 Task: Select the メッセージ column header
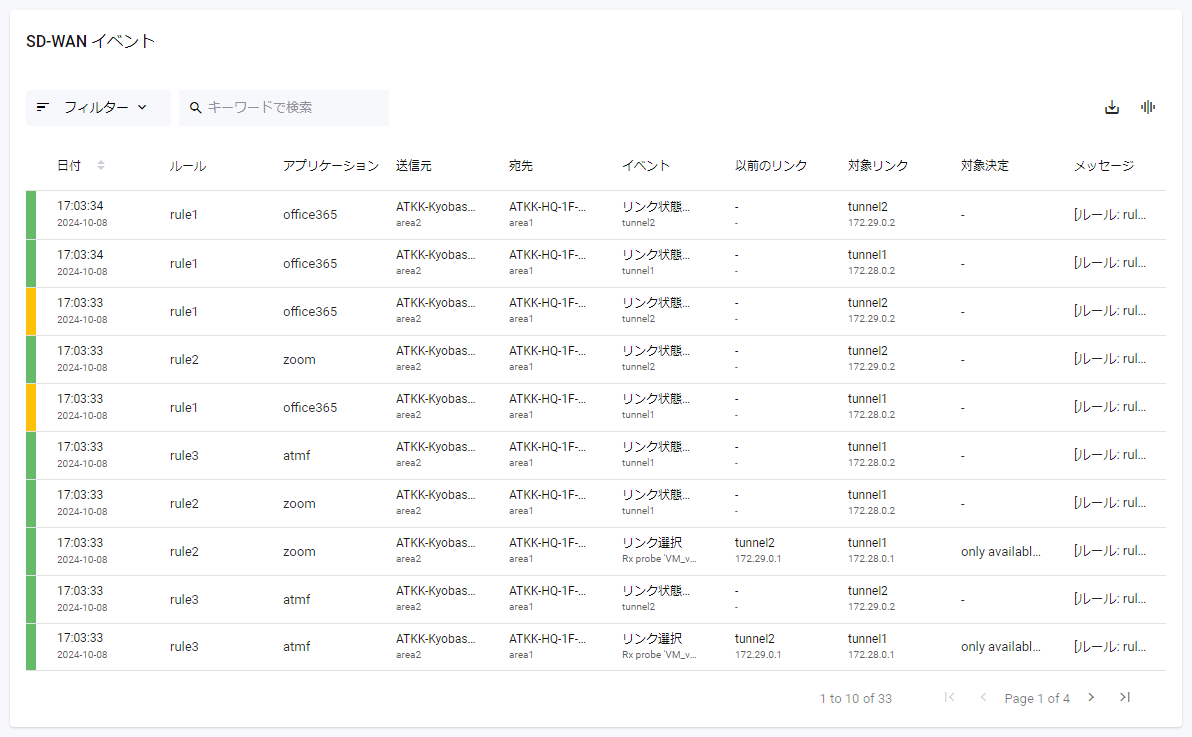(x=1104, y=166)
